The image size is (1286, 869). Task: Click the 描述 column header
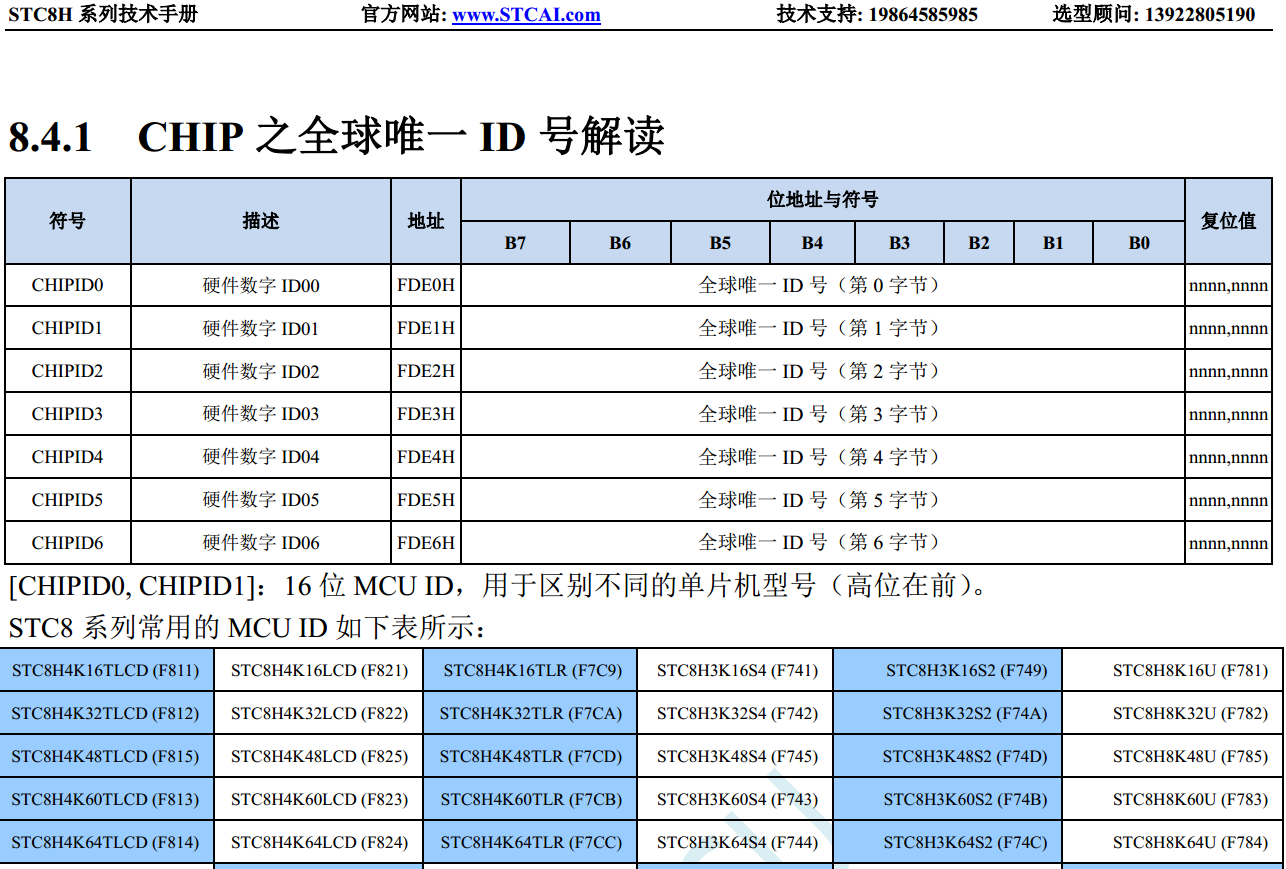click(261, 221)
